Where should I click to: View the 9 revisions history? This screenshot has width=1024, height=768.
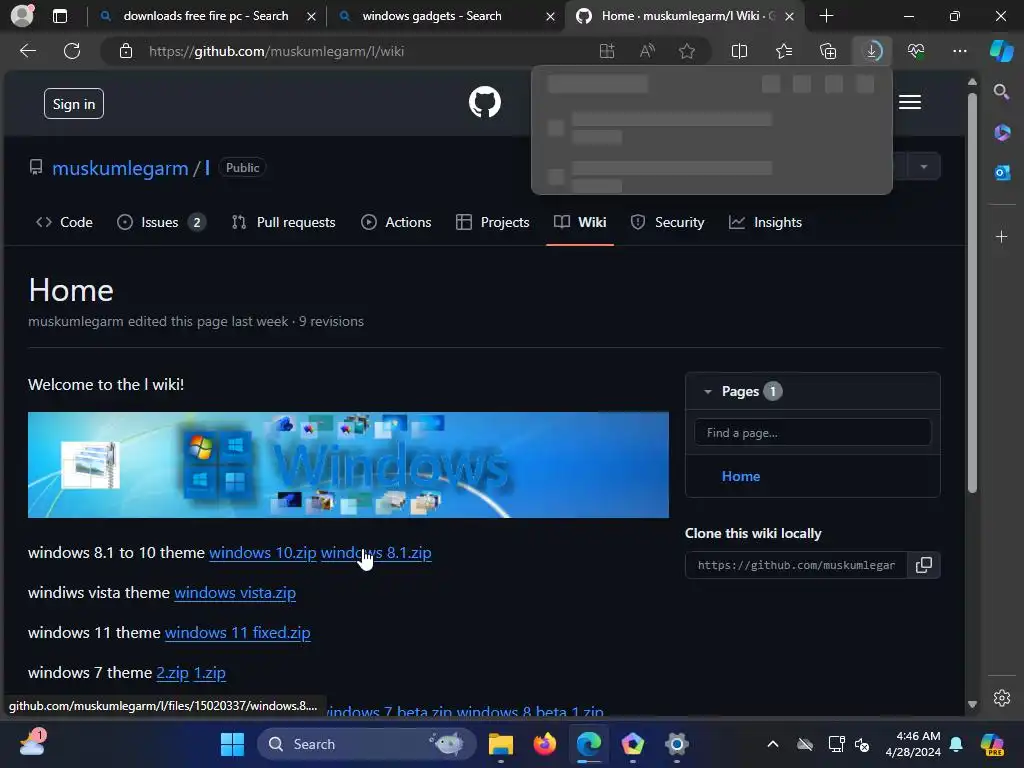(331, 321)
